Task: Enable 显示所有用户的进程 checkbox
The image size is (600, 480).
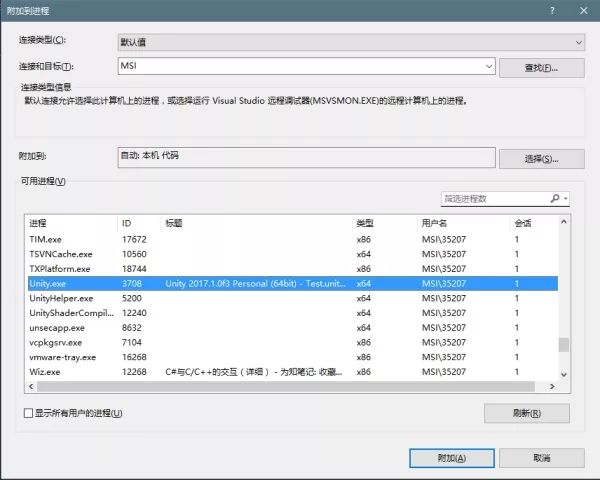Action: point(28,413)
